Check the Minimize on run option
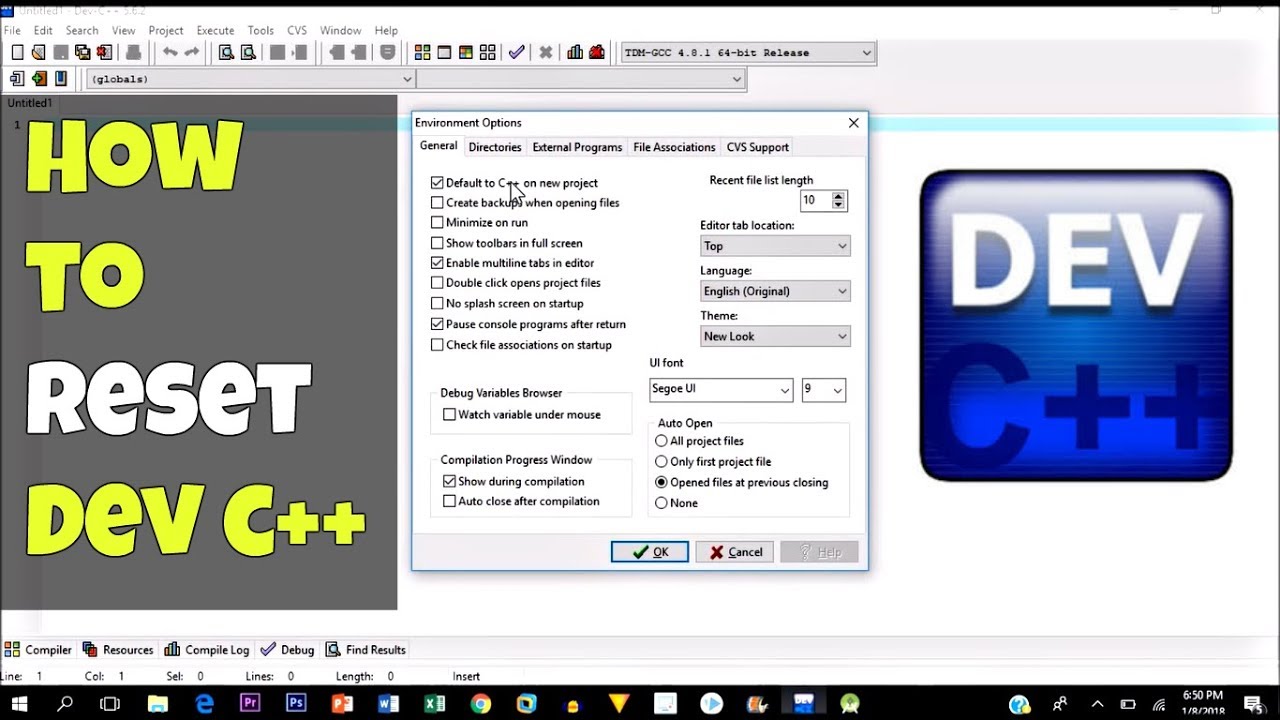Screen dimensions: 1280x720 tap(437, 223)
